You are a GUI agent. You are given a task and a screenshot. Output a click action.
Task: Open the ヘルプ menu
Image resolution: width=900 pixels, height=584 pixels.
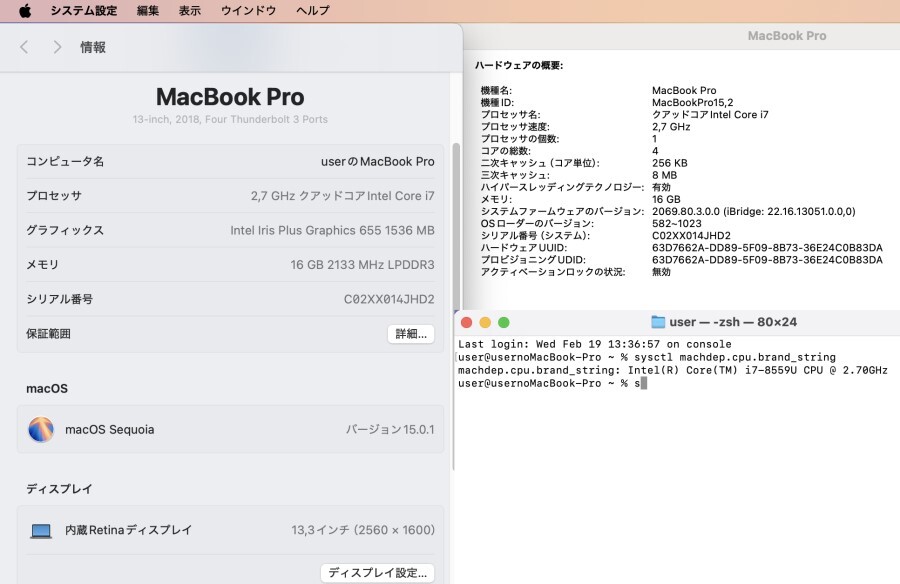(x=313, y=11)
